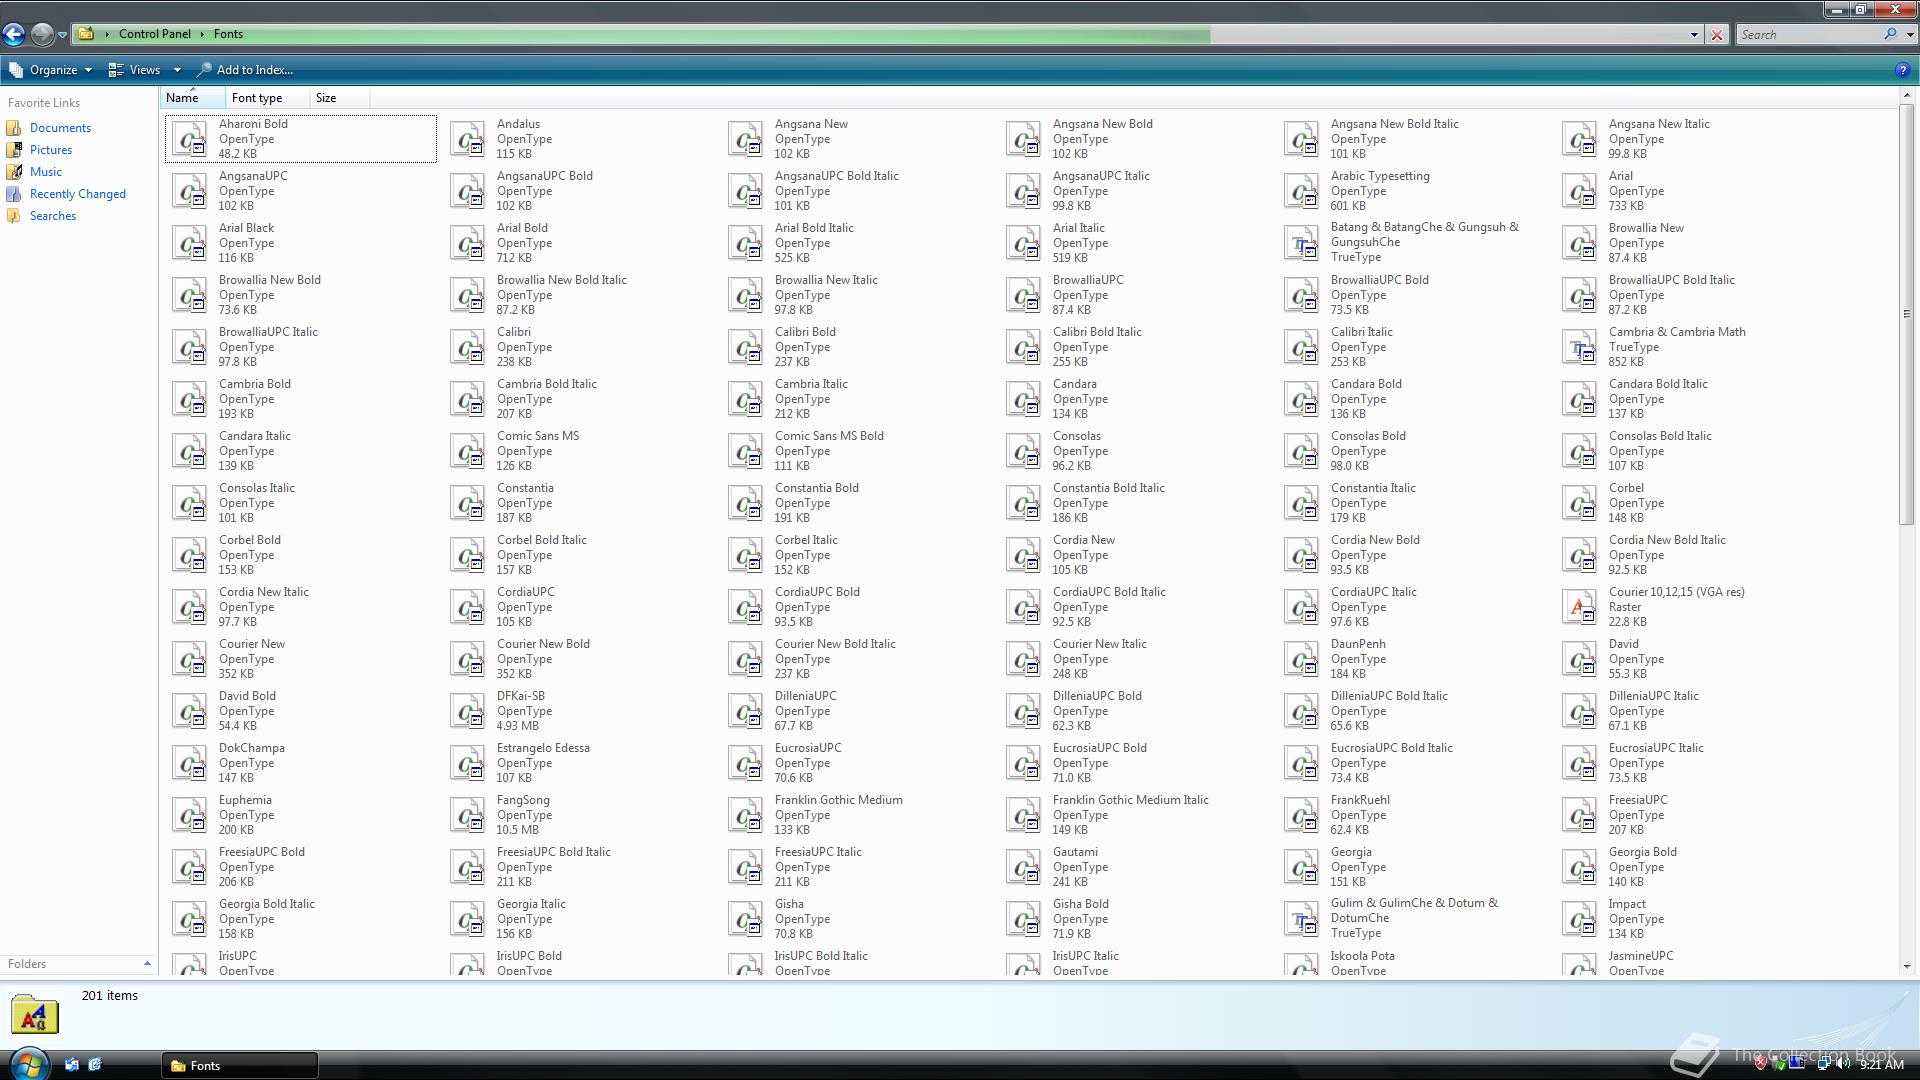Click the volume icon in system tray

click(1843, 1064)
